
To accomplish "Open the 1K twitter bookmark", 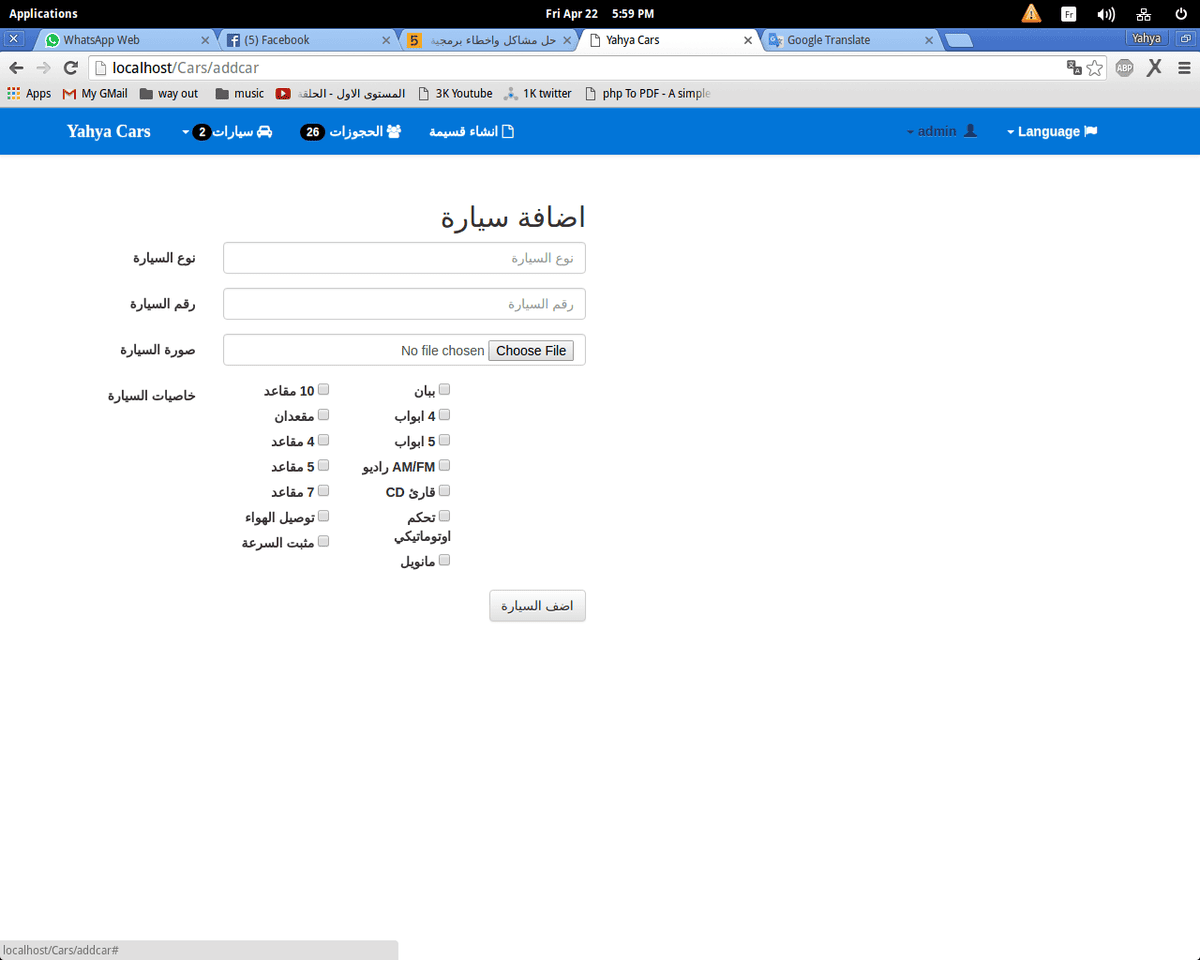I will [538, 93].
